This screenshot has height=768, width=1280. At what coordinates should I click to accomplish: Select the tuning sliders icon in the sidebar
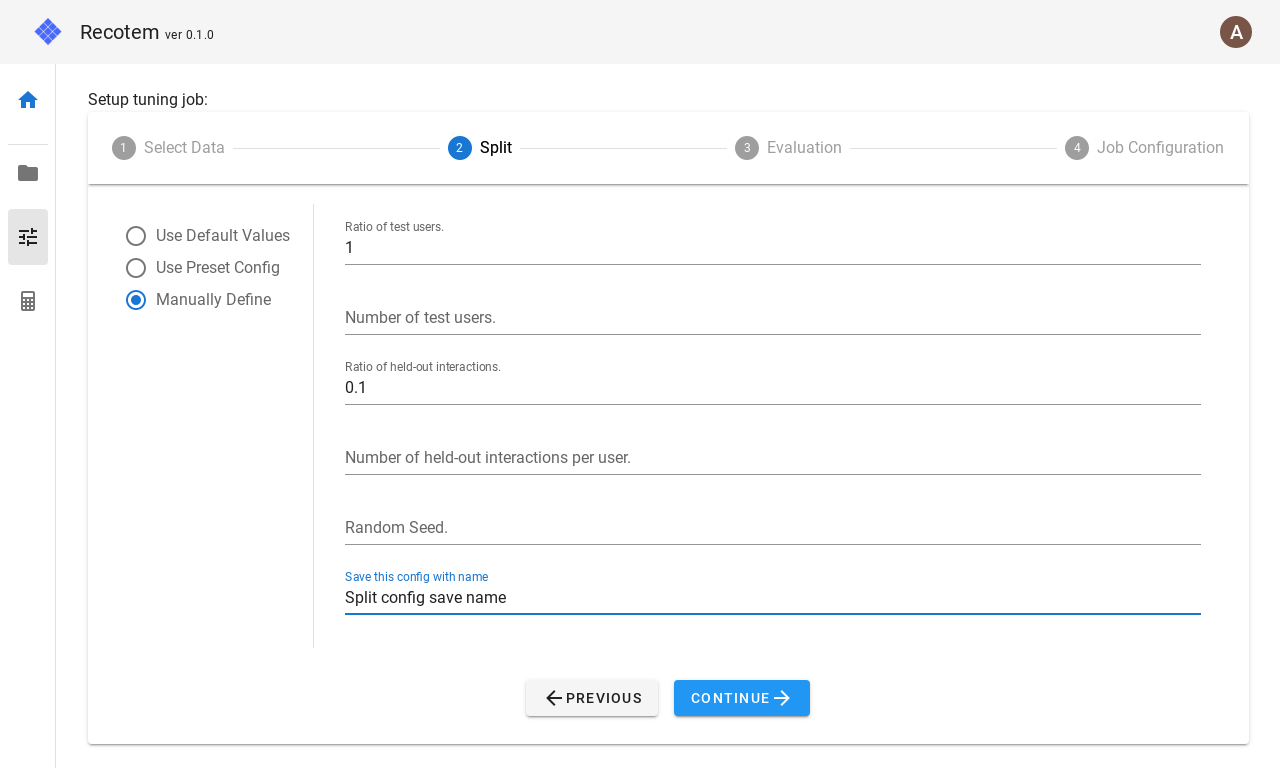click(28, 237)
